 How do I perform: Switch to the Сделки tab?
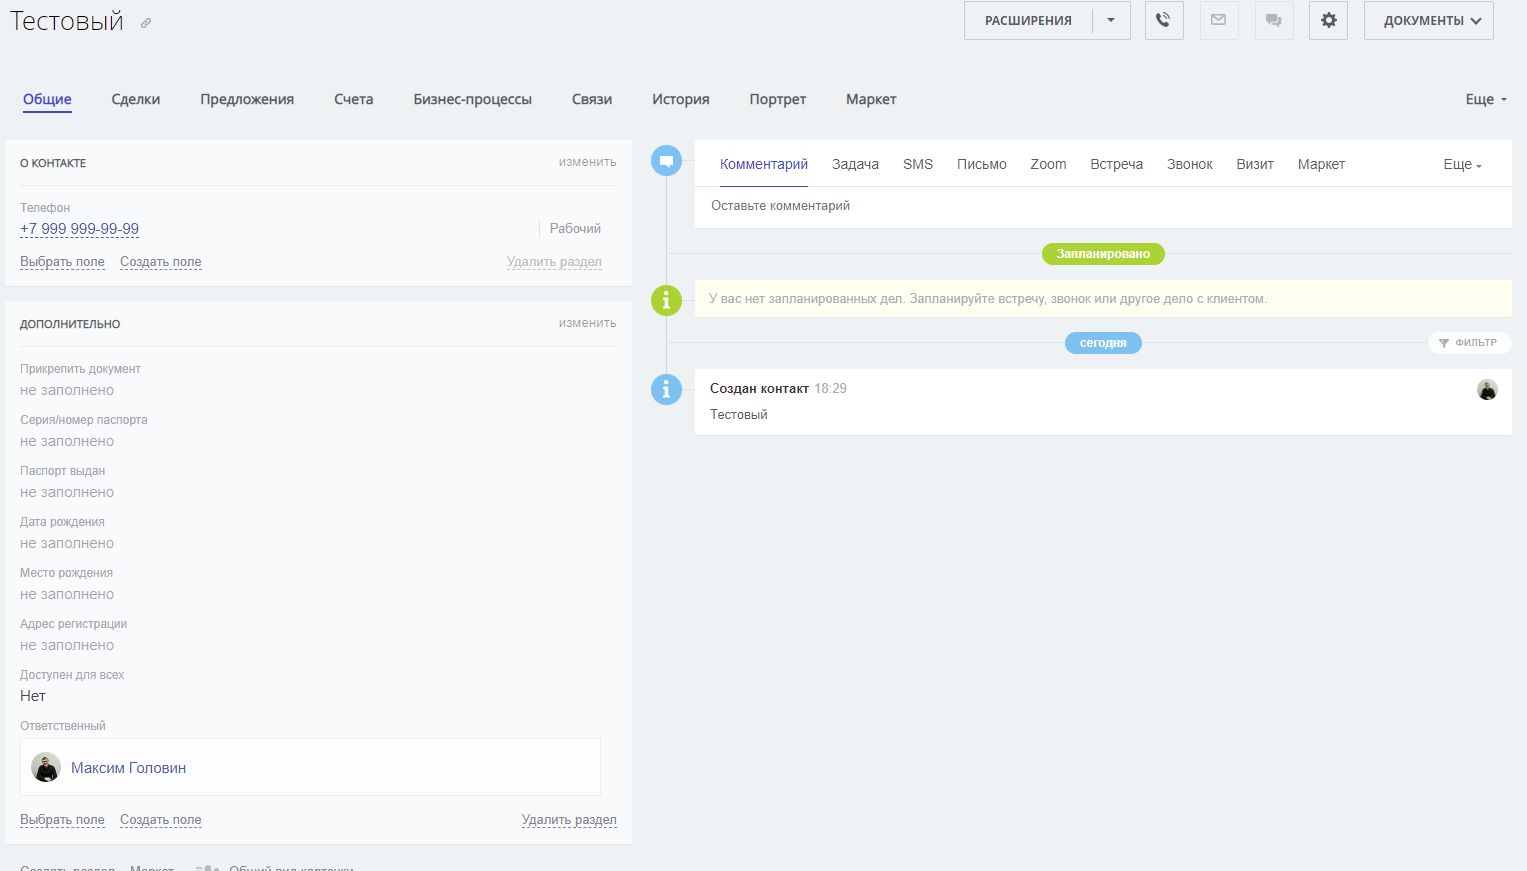point(136,99)
